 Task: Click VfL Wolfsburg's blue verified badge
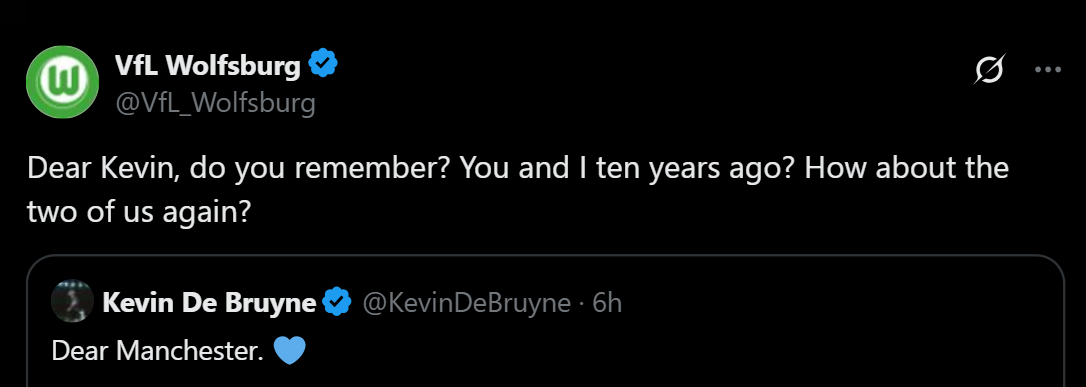point(323,64)
